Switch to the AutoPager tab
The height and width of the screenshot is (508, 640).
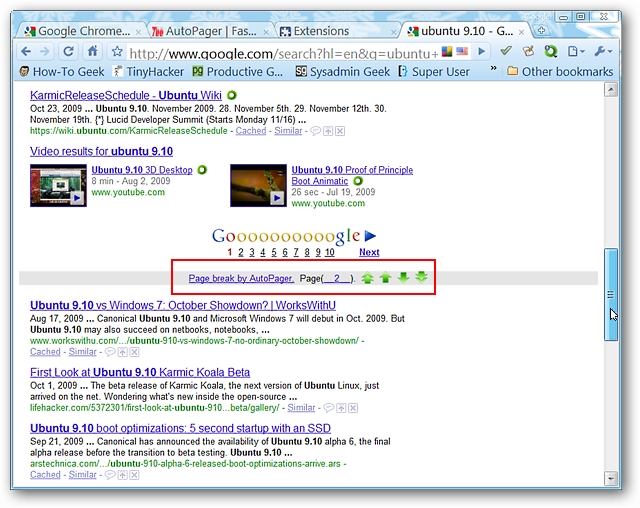[x=209, y=31]
